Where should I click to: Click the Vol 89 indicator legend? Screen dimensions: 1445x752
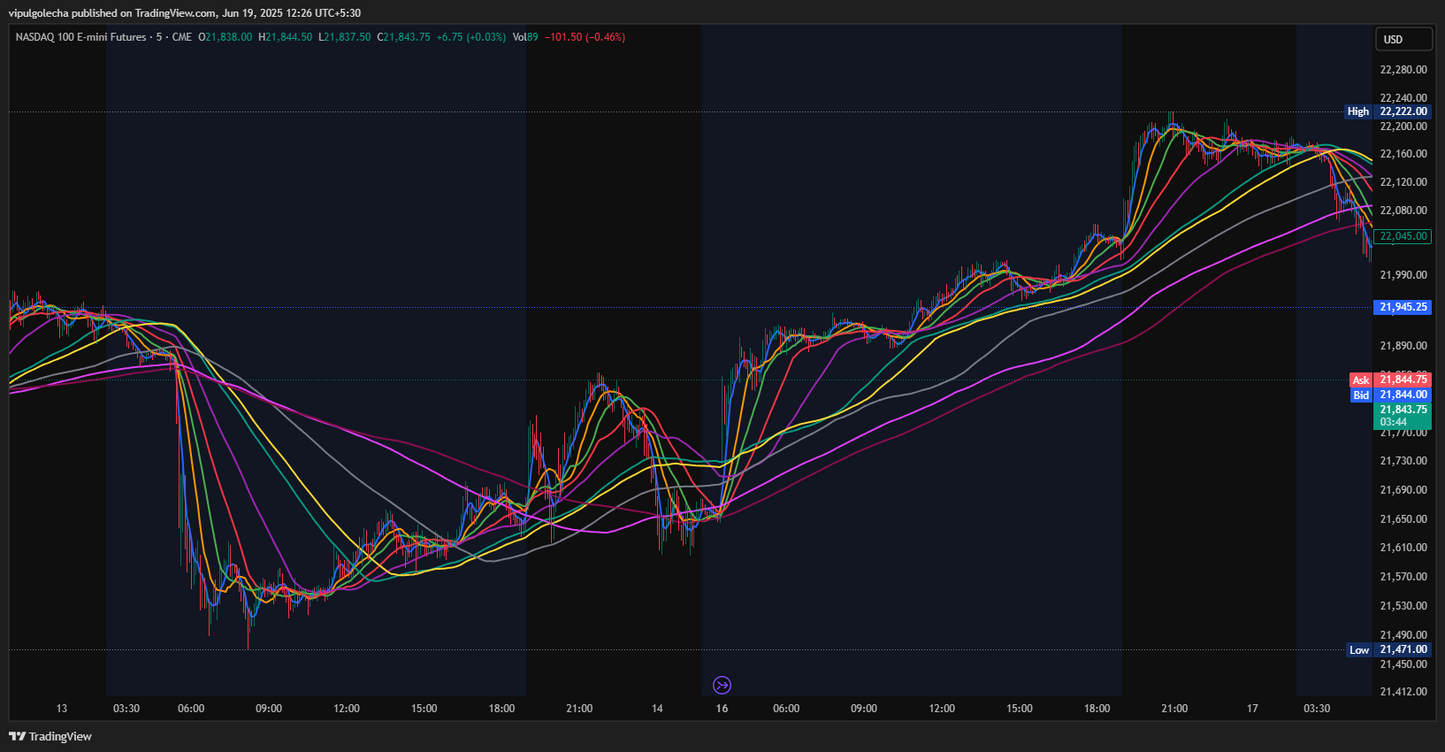[x=525, y=37]
